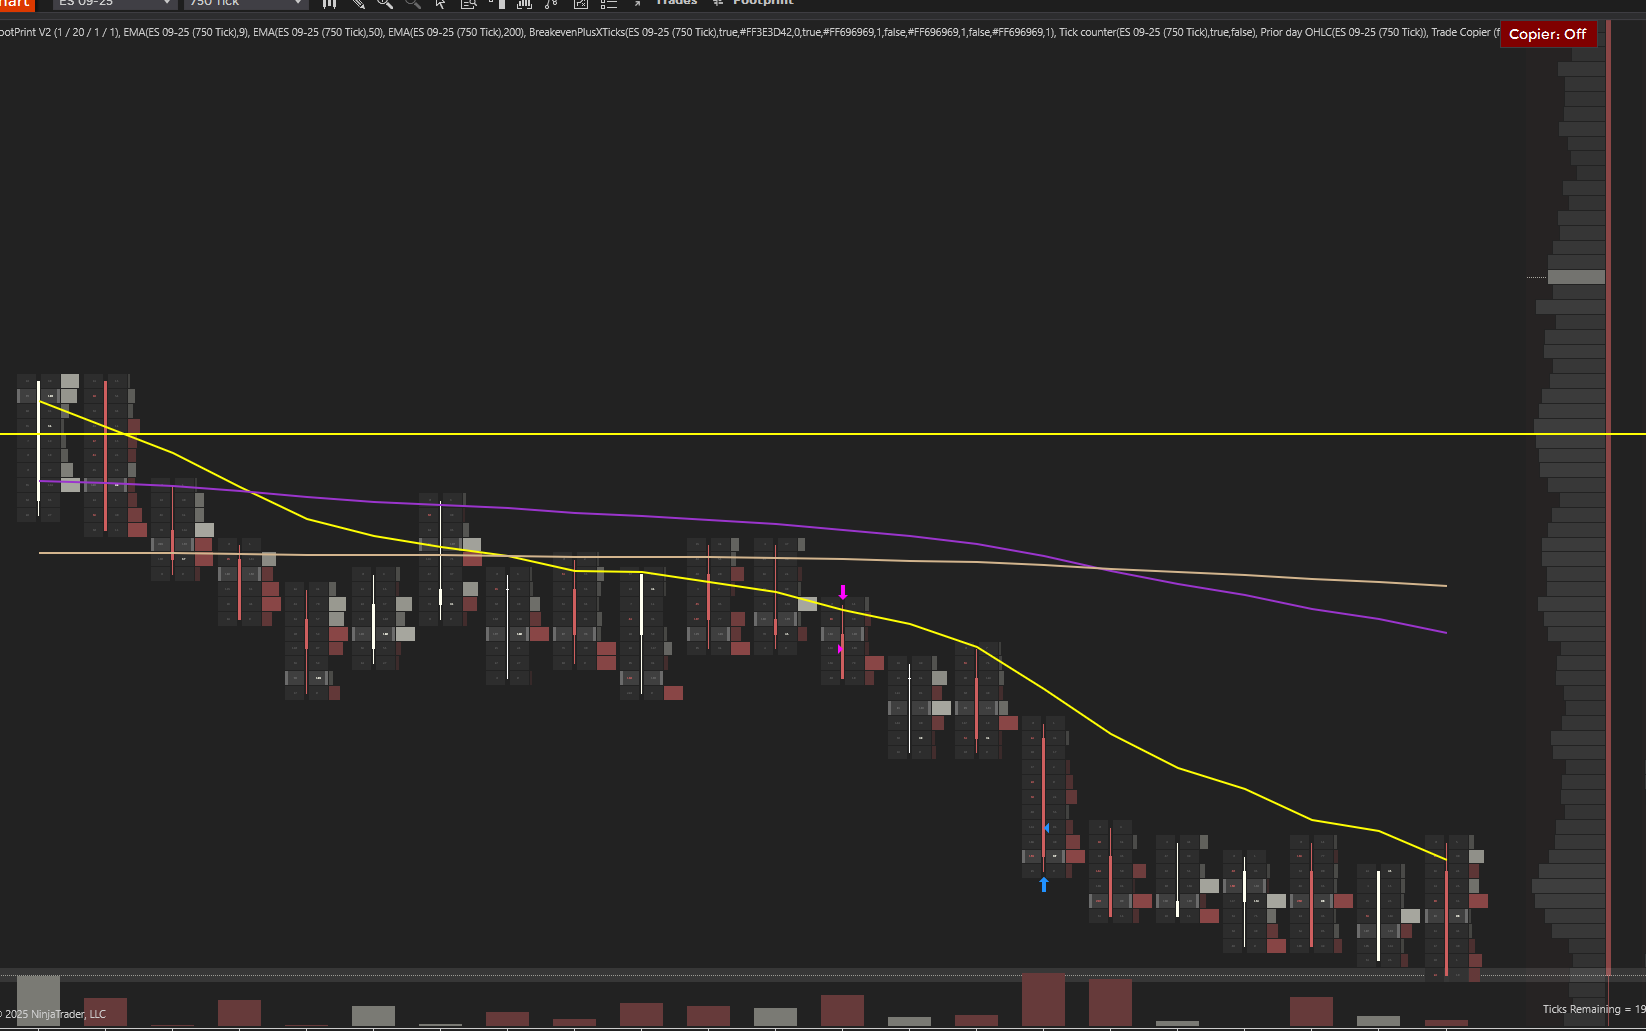Open the drawing tools pencil icon
Viewport: 1646px width, 1031px height.
357,4
